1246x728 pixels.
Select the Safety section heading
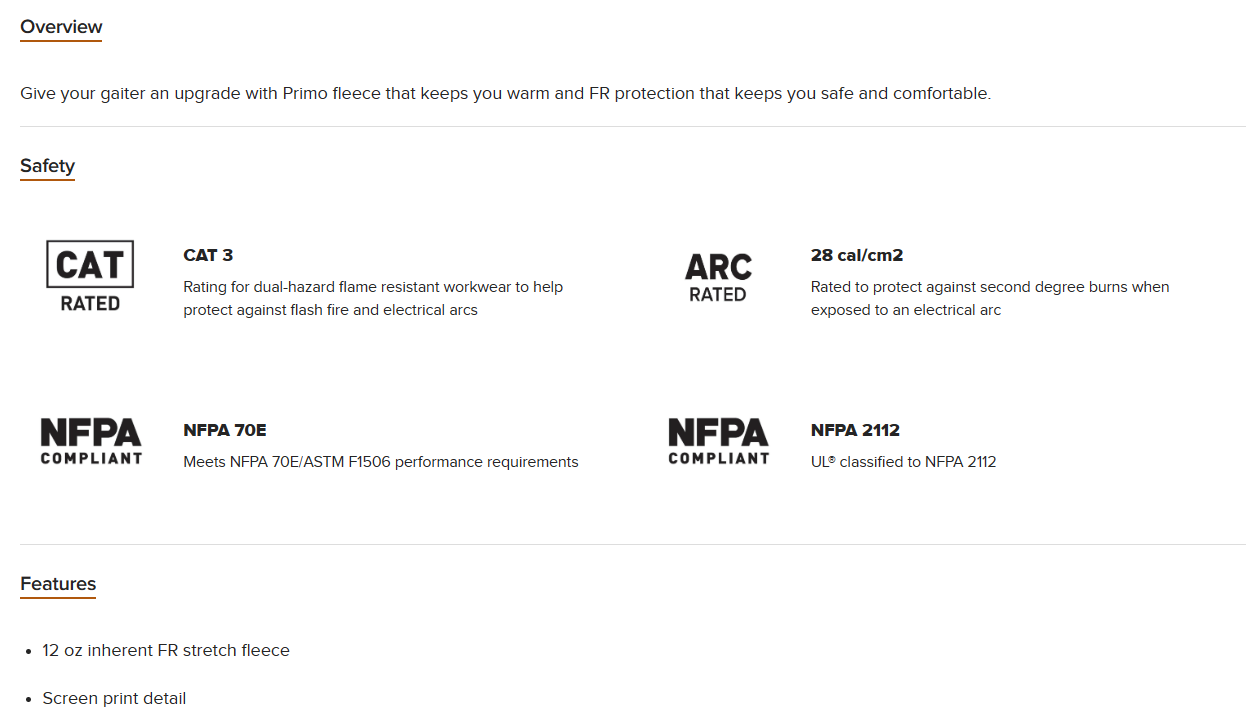pos(47,166)
